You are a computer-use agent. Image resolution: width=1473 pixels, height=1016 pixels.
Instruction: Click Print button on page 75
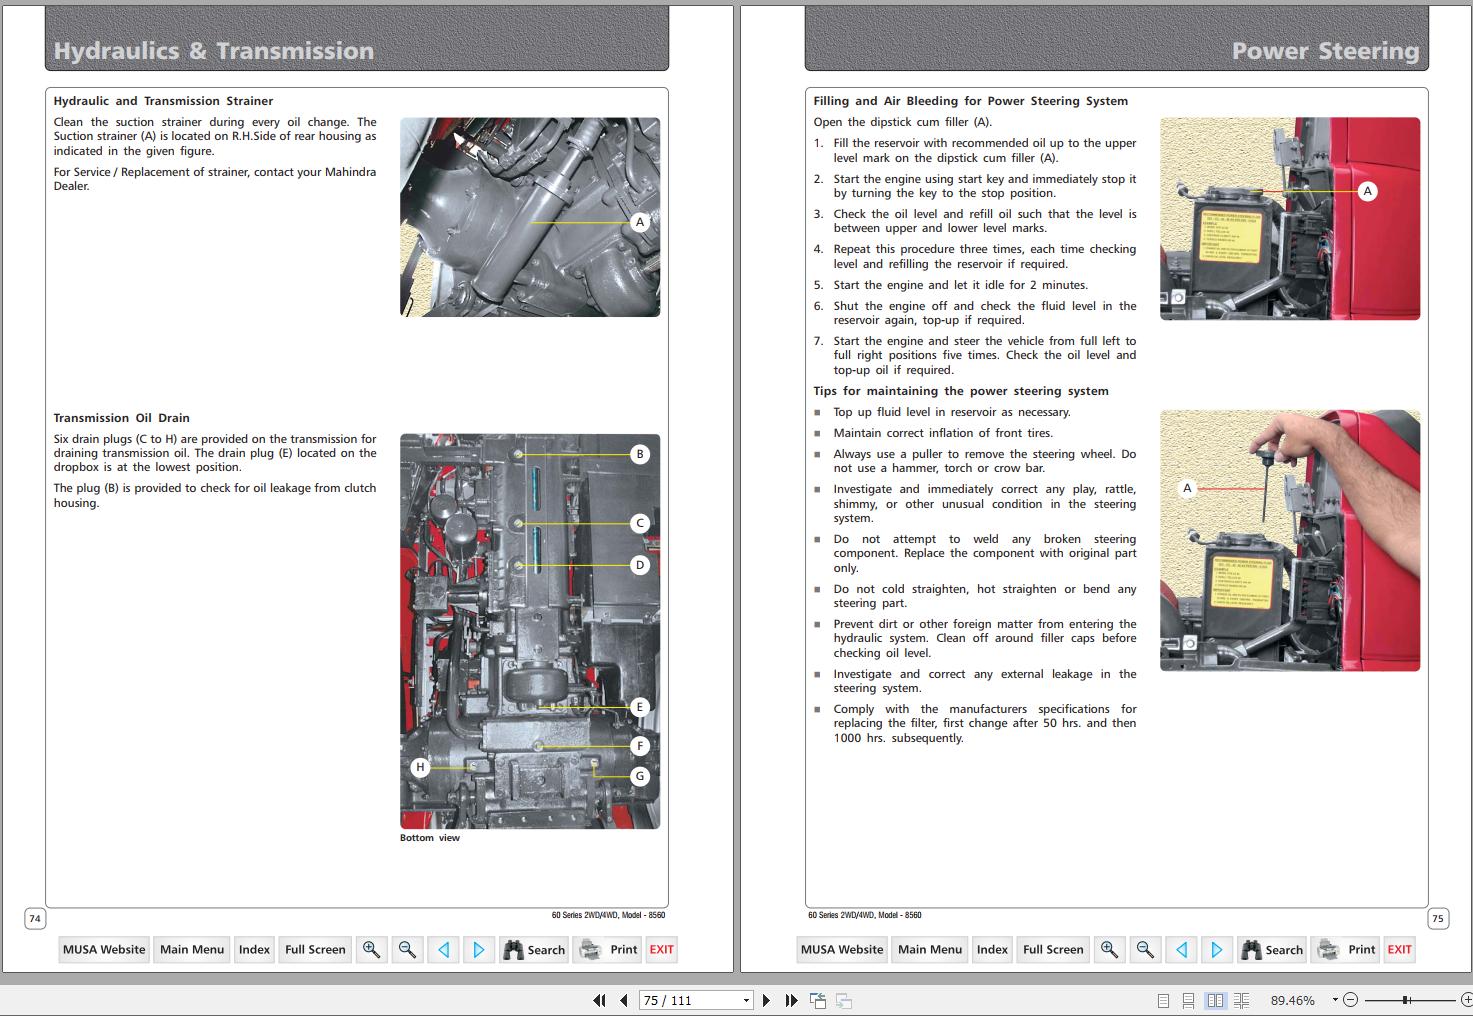[x=1347, y=950]
